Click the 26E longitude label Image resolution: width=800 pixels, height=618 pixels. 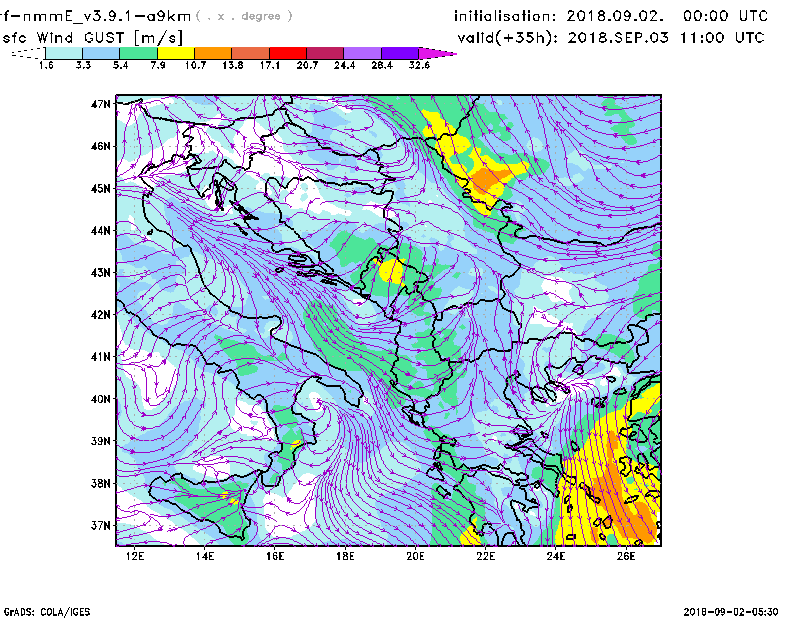coord(626,556)
